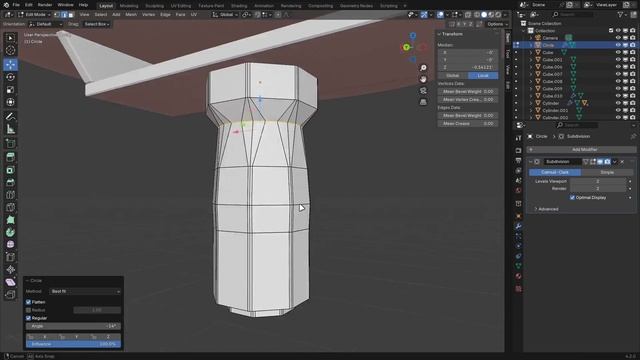The height and width of the screenshot is (360, 640).
Task: Activate the Transform tool
Action: (x=11, y=102)
